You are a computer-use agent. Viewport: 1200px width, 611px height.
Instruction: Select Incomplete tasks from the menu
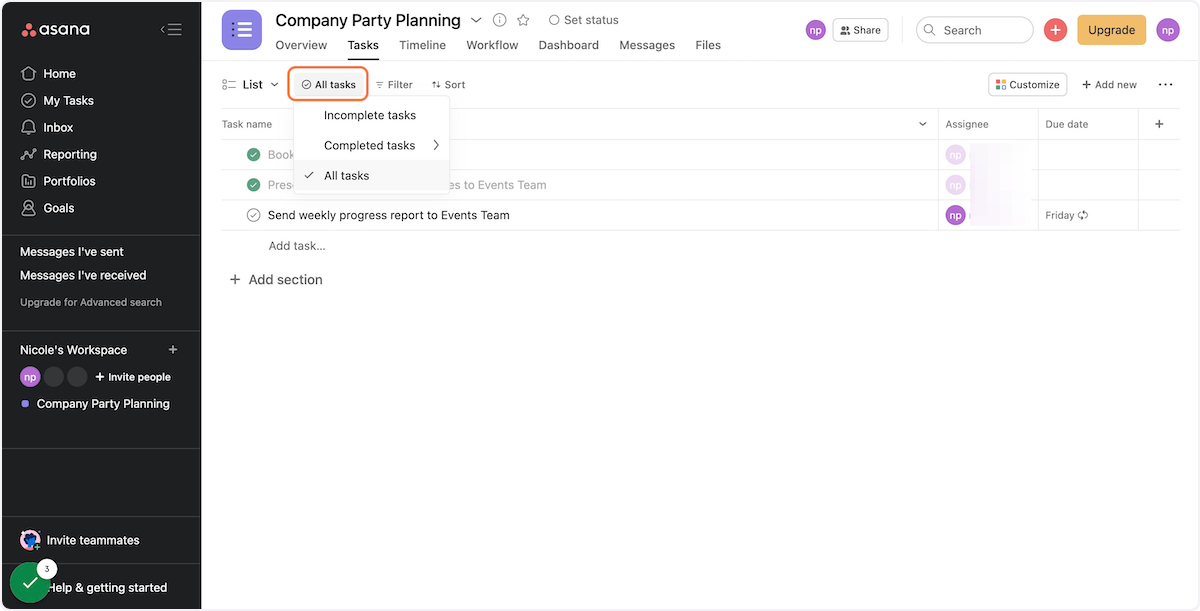(x=371, y=115)
